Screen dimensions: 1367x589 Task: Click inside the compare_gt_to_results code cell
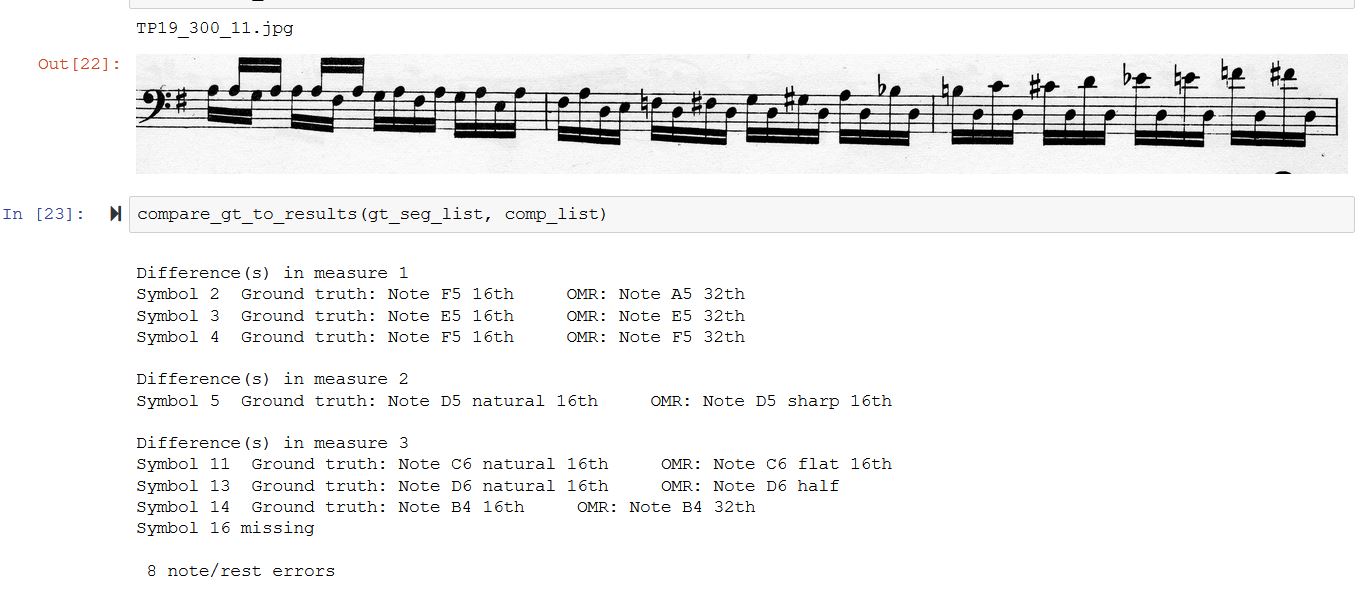900,214
